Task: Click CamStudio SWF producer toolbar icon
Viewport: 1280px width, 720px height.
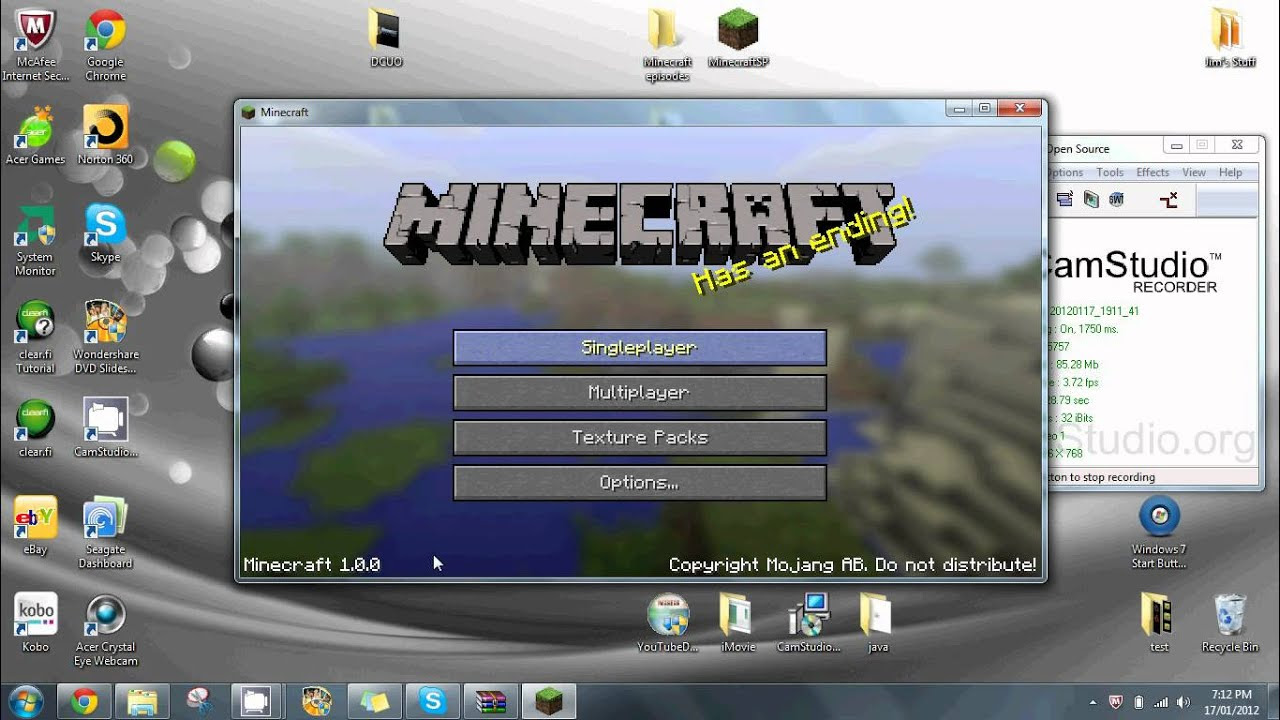Action: pyautogui.click(x=1116, y=200)
